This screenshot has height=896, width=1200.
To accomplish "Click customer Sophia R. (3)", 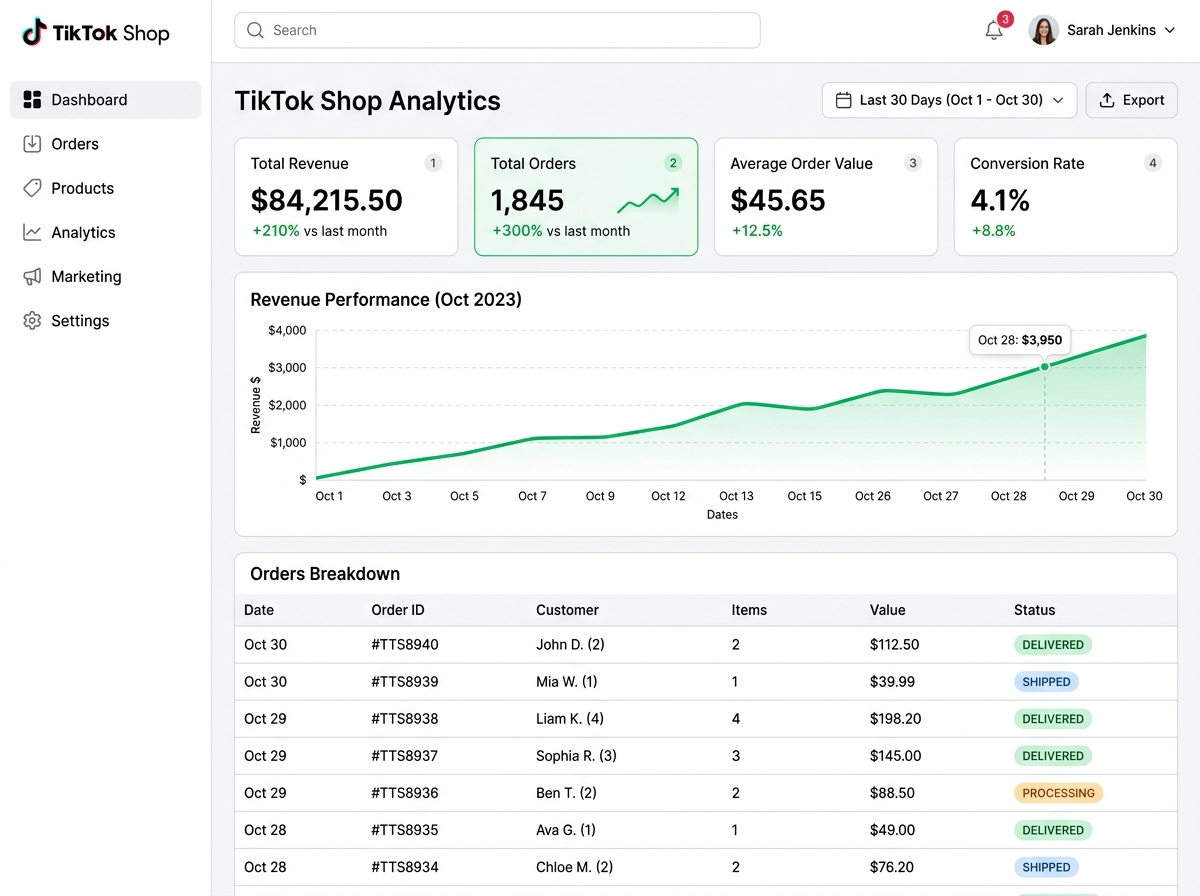I will (x=576, y=756).
